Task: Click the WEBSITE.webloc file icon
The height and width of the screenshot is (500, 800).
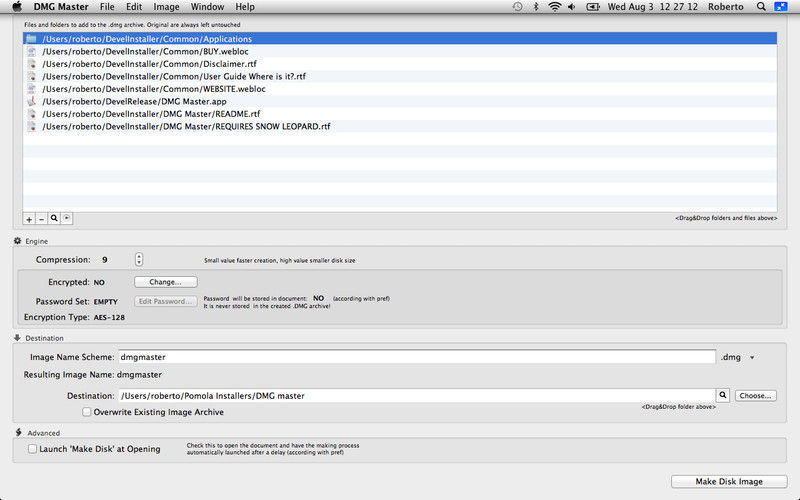Action: [32, 89]
